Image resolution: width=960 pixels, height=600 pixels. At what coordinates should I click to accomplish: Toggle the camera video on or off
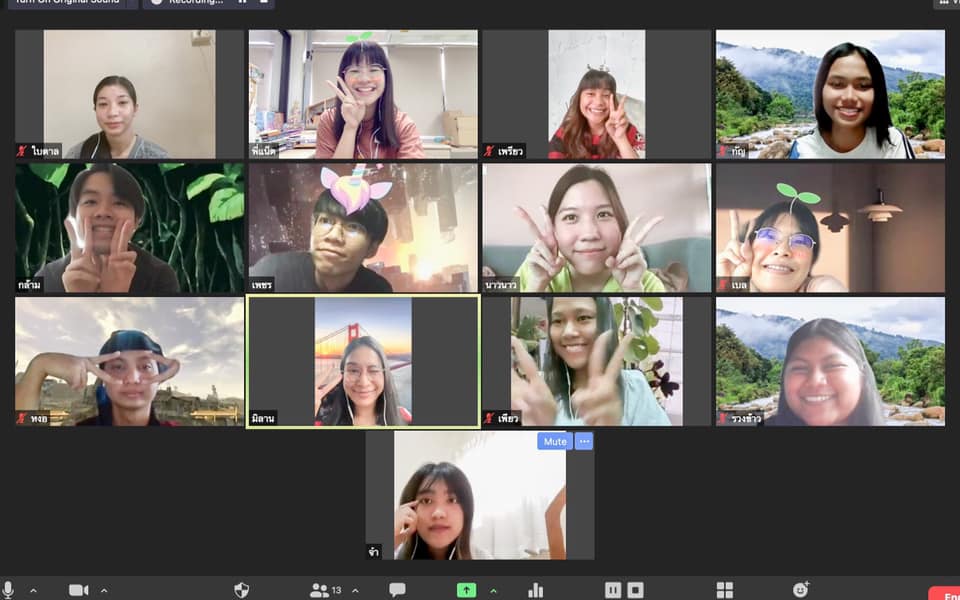pos(78,590)
